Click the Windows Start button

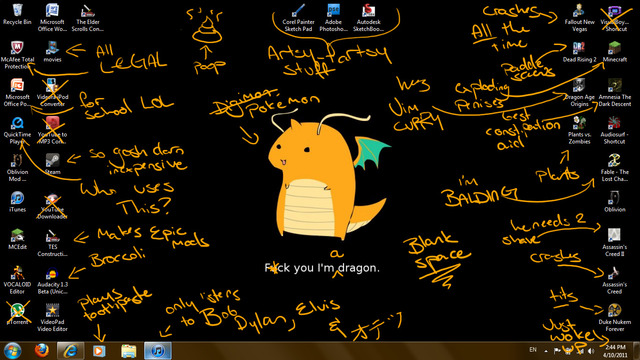12,351
